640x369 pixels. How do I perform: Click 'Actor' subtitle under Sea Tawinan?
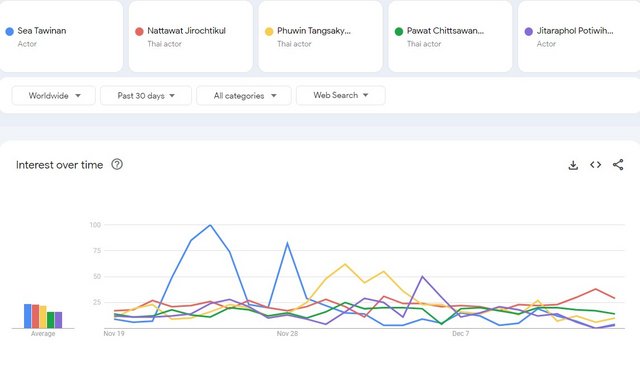27,44
